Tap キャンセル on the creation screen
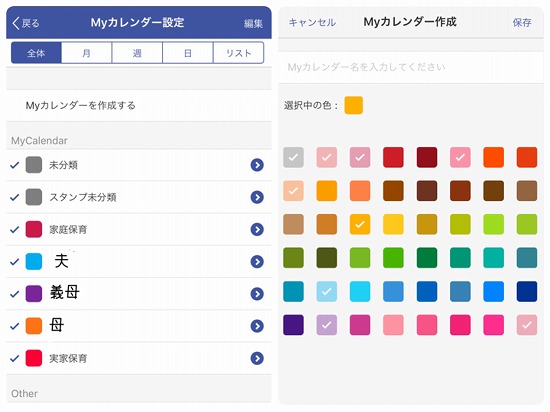The width and height of the screenshot is (550, 412). coord(312,22)
